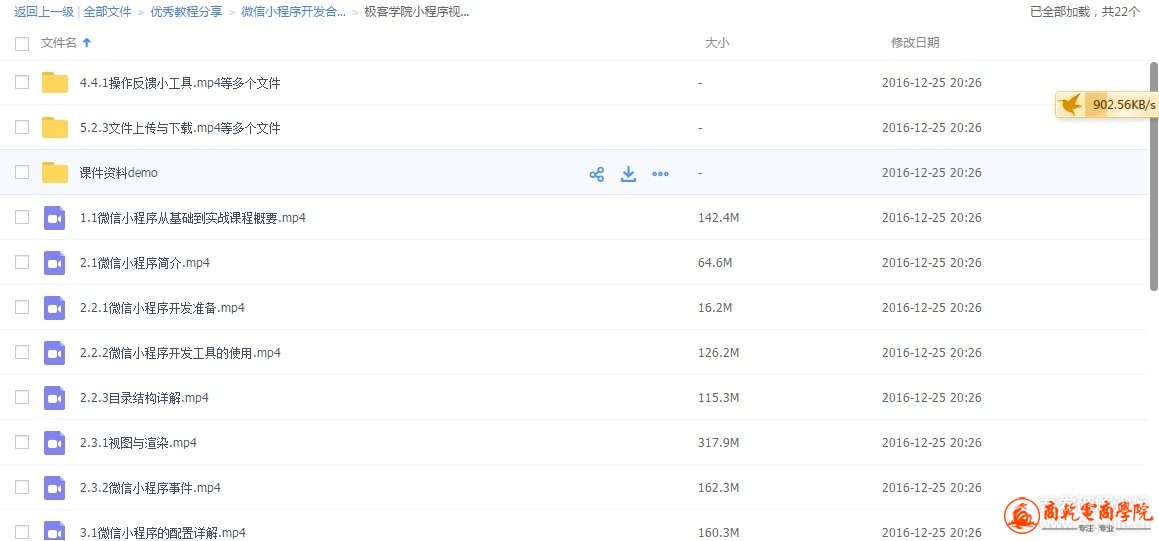Check the box for 5.2.3文件上传与下载 folder
1159x541 pixels.
(22, 127)
